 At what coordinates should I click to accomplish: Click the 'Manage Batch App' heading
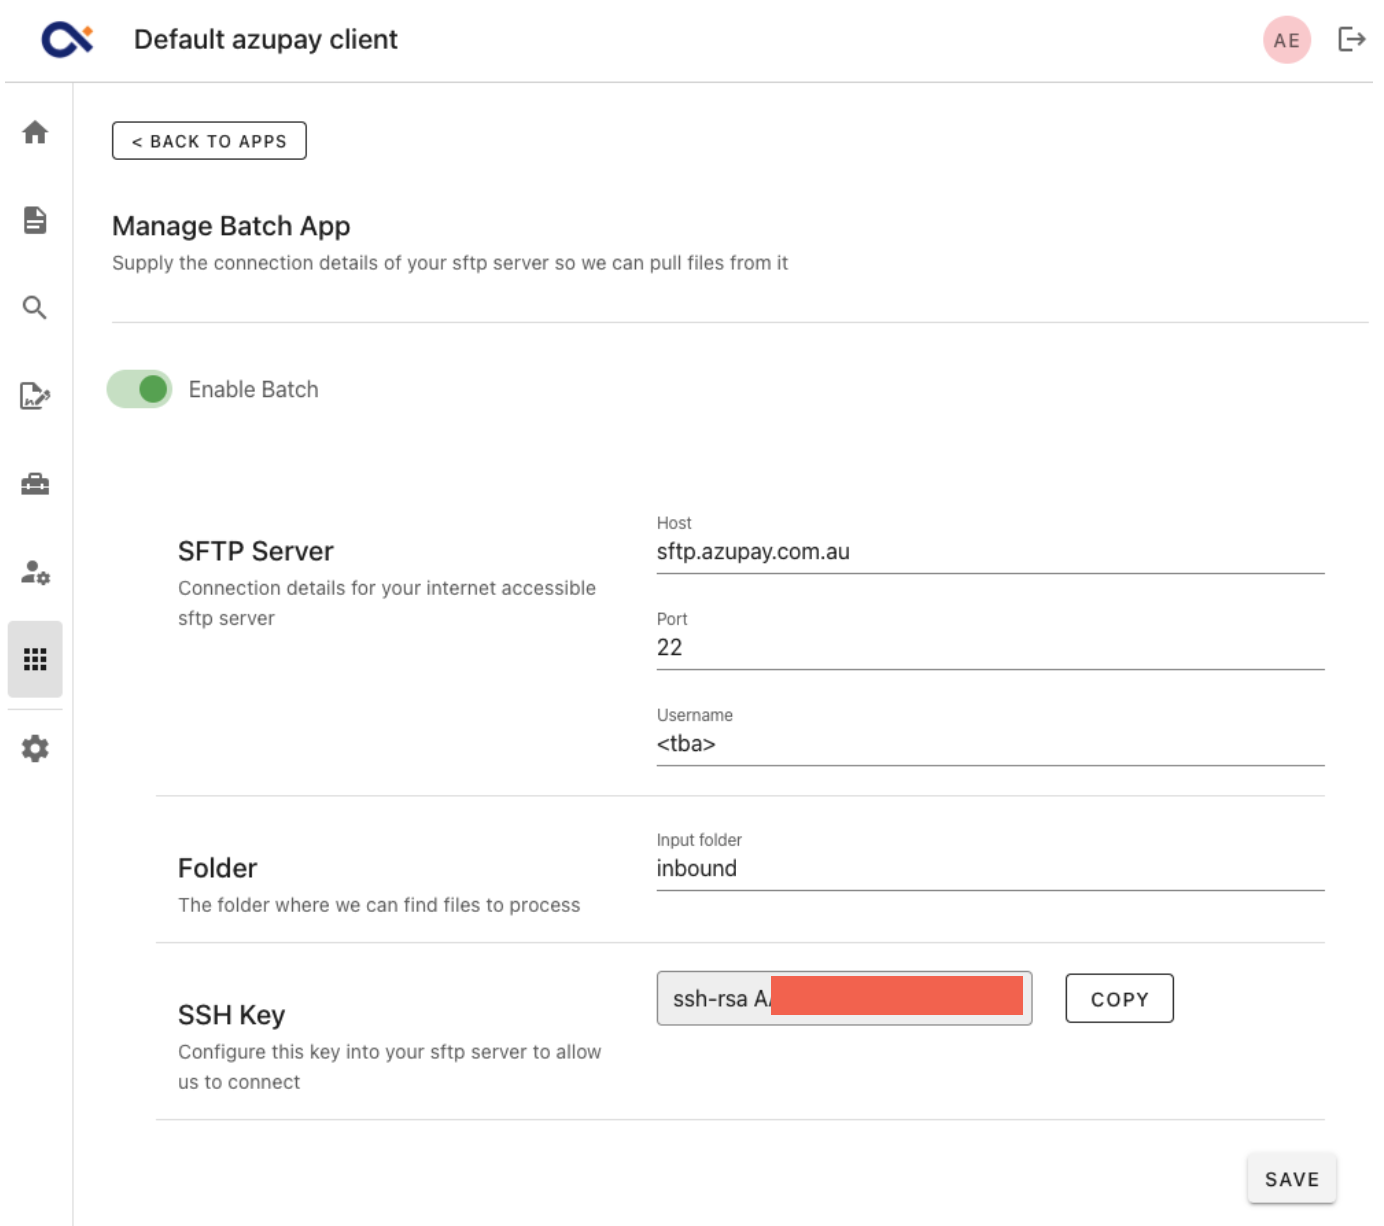(231, 226)
